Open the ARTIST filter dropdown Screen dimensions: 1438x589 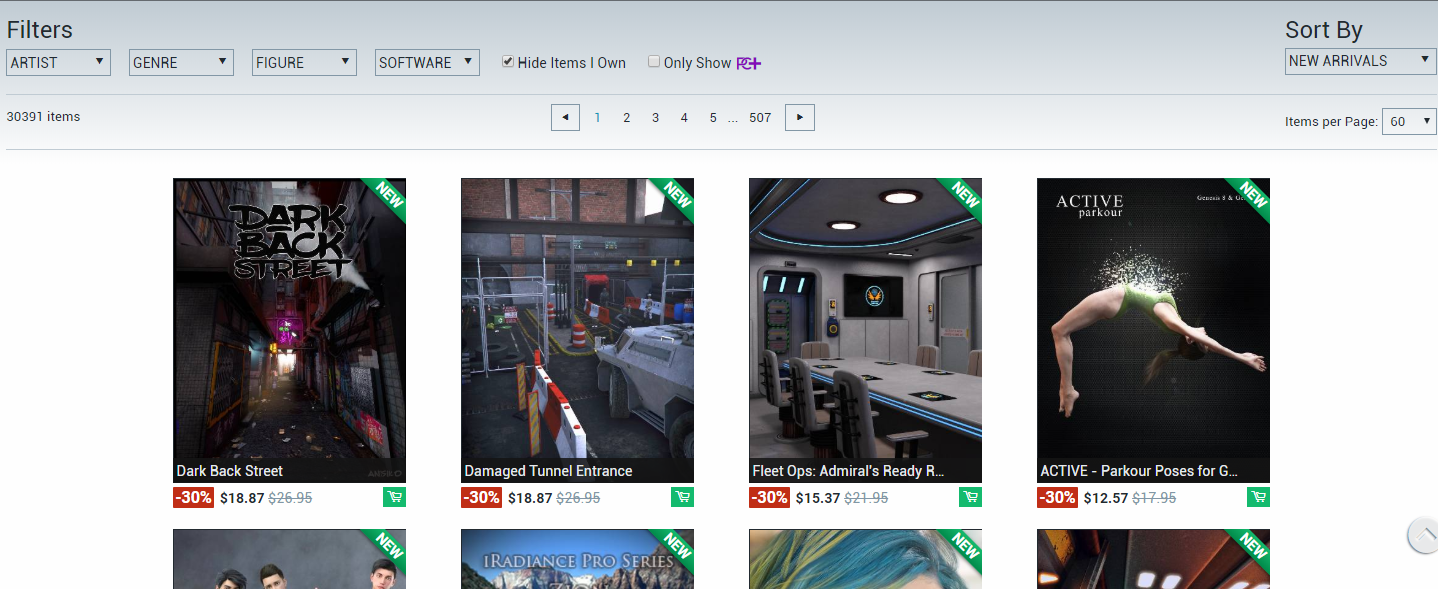[58, 62]
